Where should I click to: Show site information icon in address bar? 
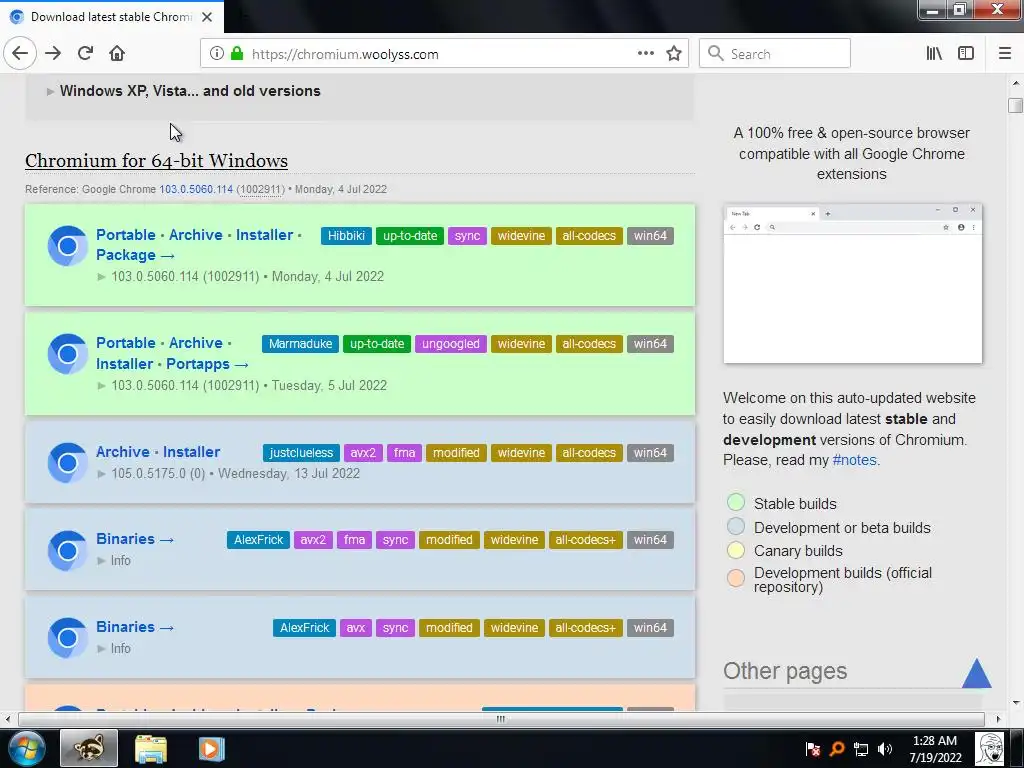click(217, 54)
